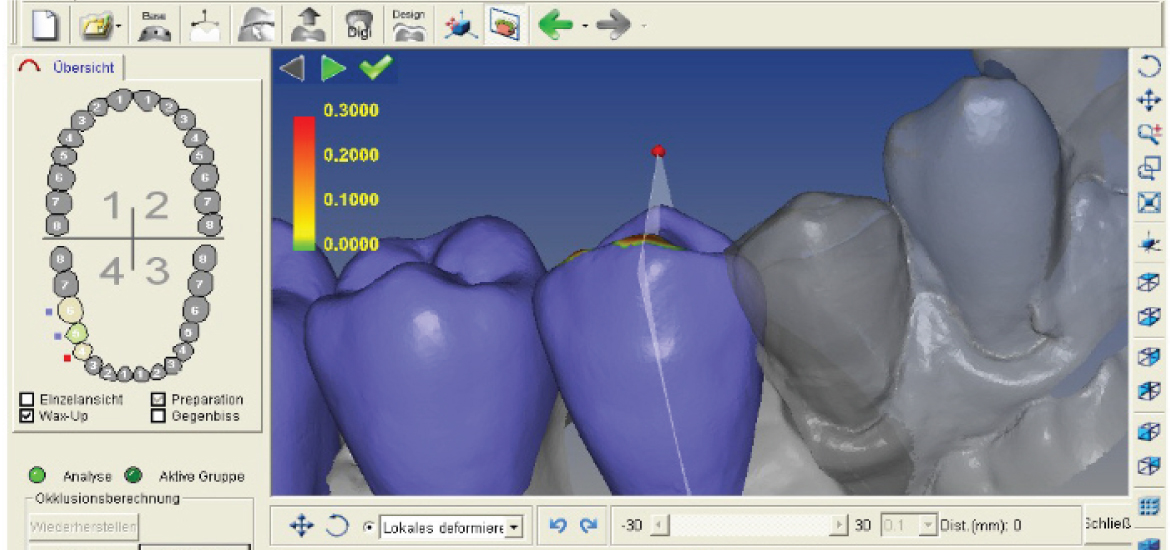
Task: Select the zoom magnifier tool in right toolbar
Action: click(1149, 133)
